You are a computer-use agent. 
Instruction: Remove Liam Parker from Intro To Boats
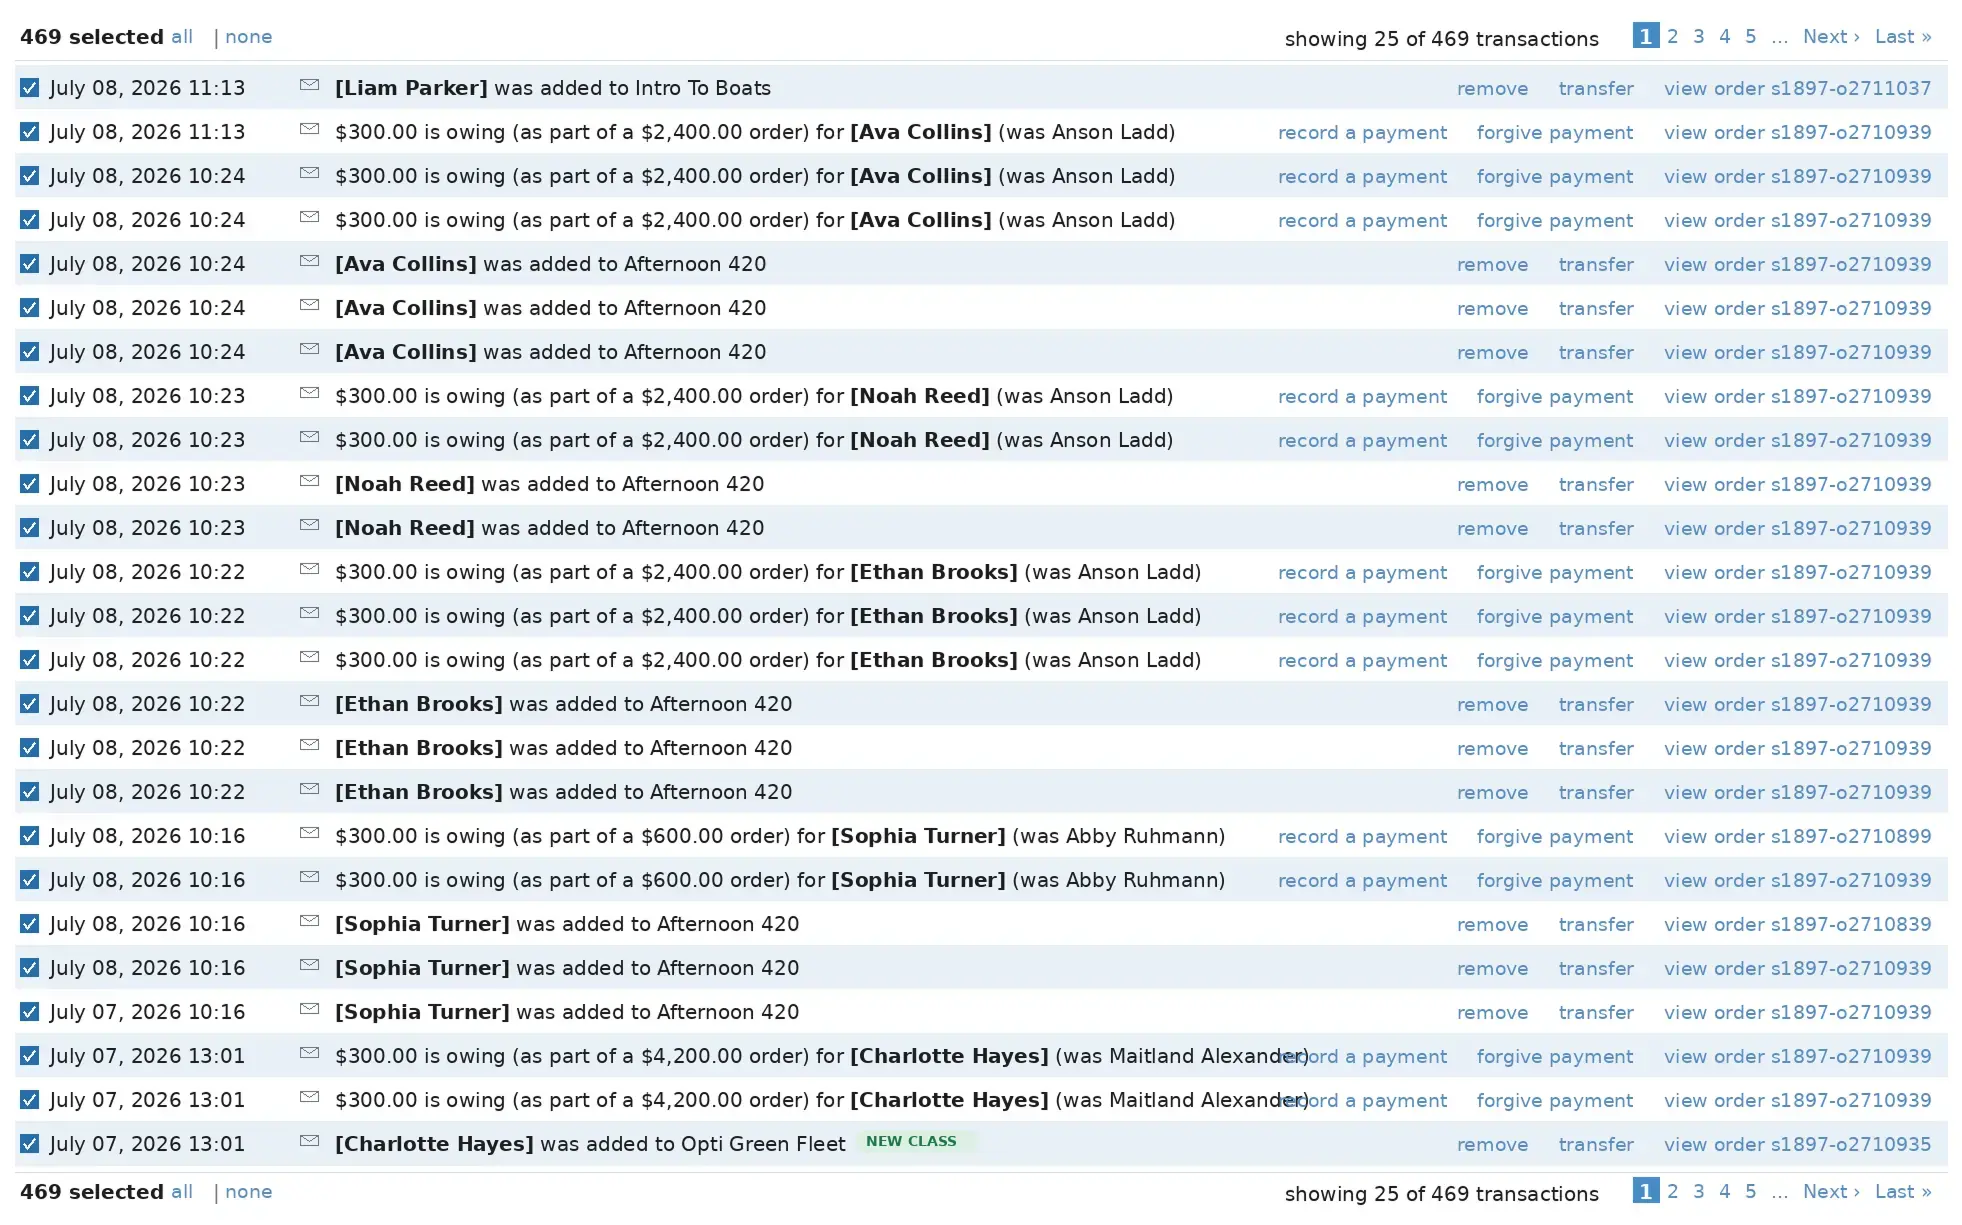point(1492,89)
